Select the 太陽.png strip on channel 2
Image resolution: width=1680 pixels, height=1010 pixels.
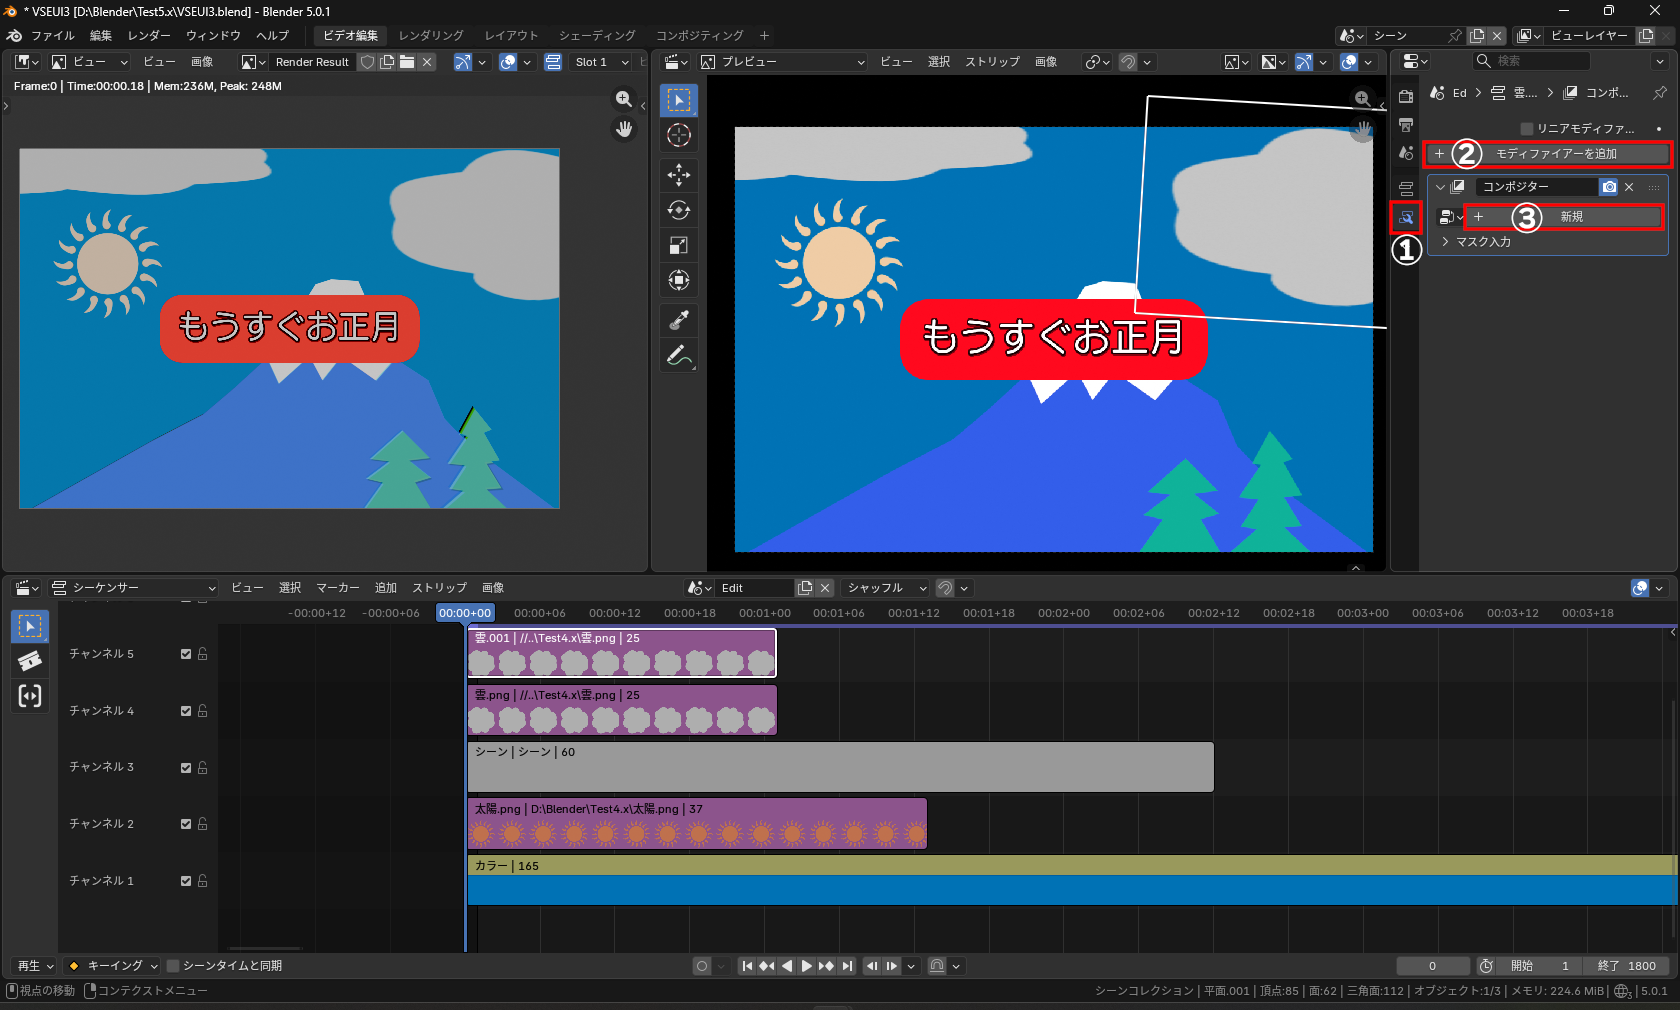697,824
